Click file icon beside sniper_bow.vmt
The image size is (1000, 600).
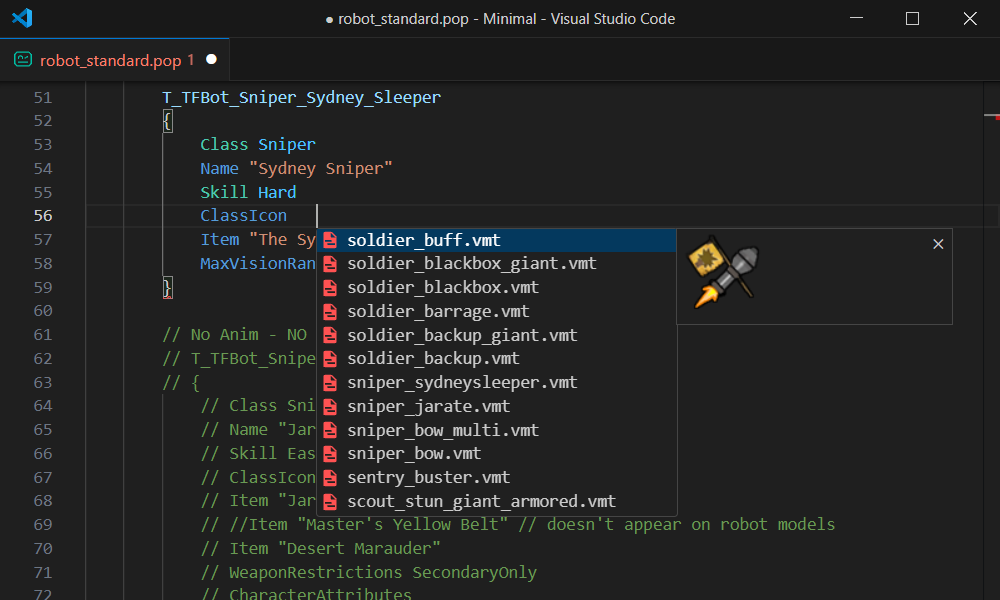coord(330,454)
